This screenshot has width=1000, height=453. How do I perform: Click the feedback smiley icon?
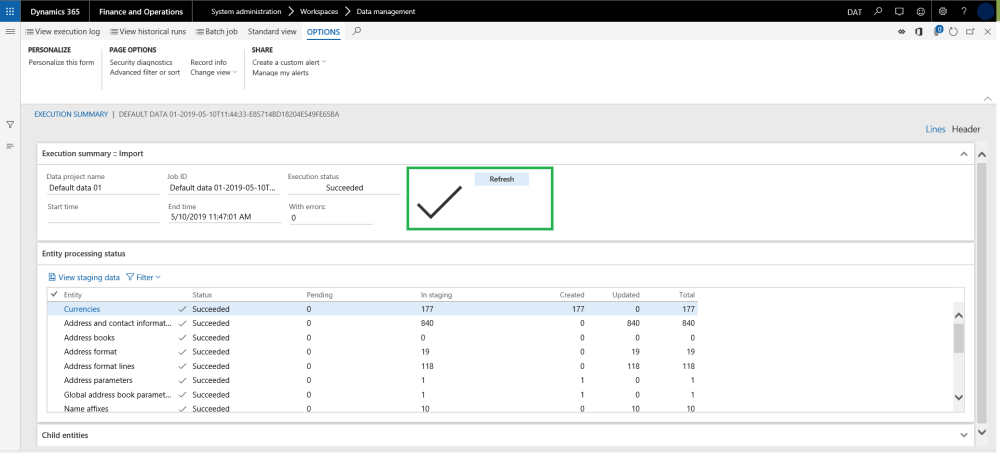[920, 11]
